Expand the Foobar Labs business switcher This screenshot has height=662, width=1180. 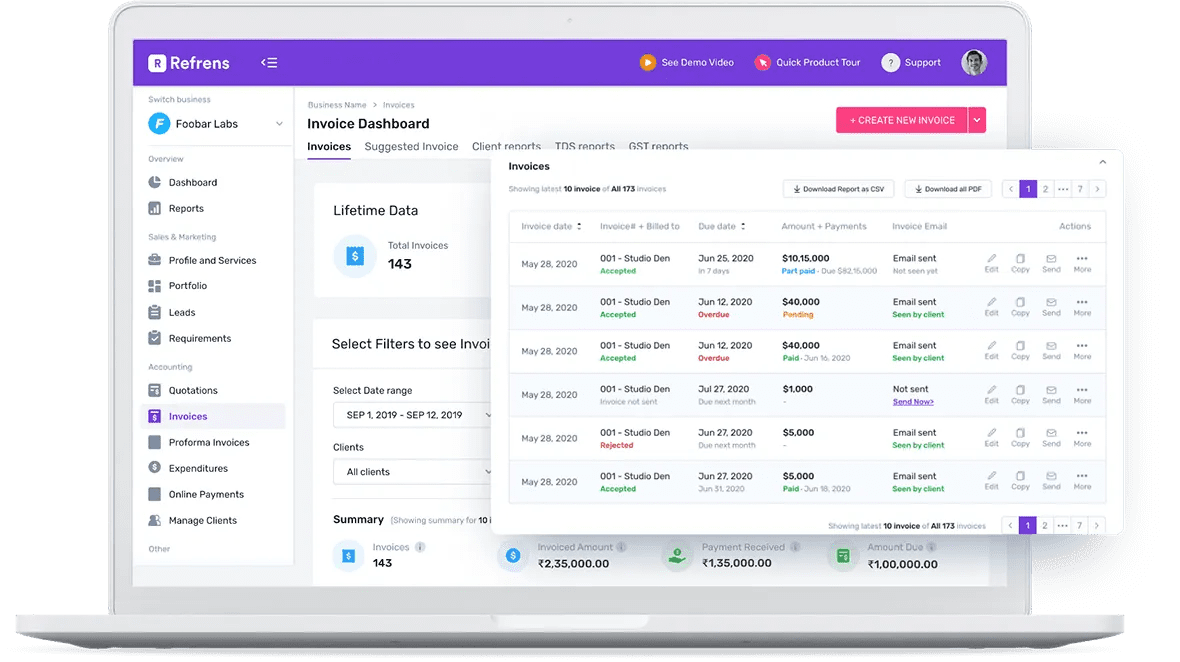tap(279, 124)
